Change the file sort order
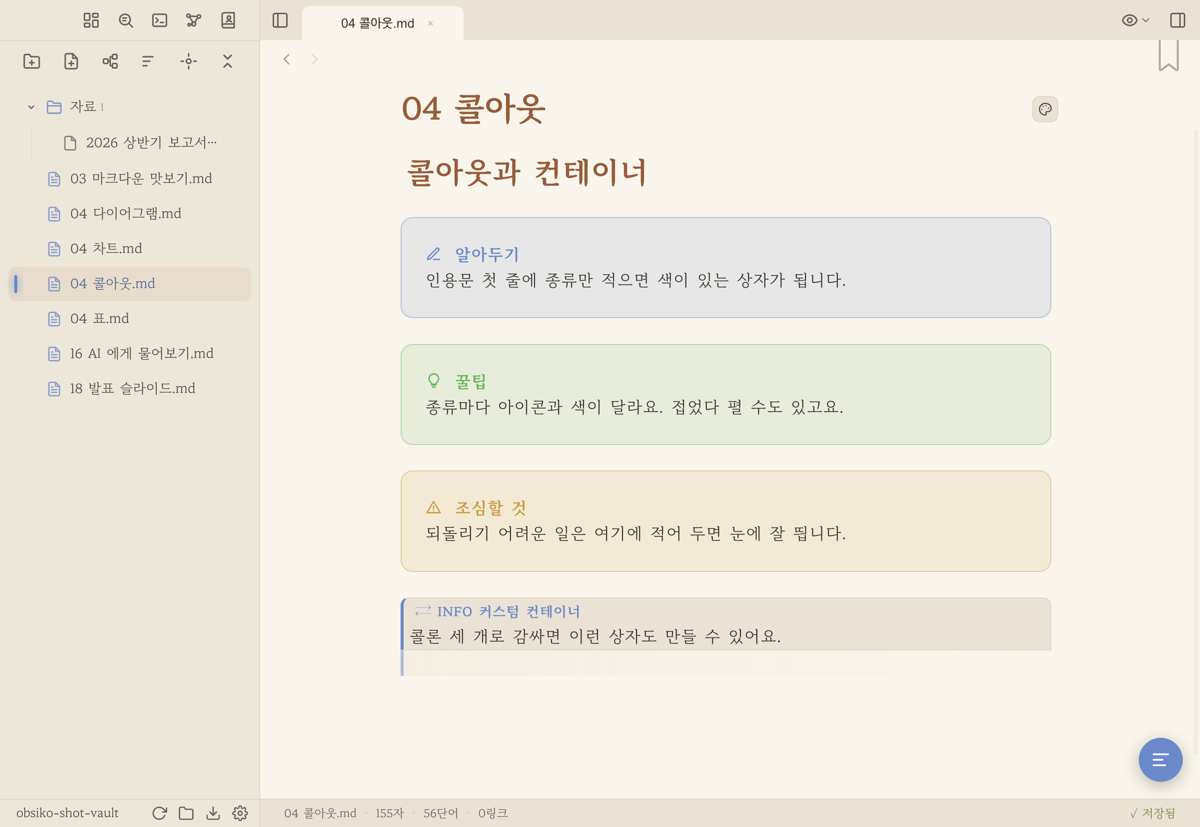The image size is (1200, 827). click(x=148, y=61)
